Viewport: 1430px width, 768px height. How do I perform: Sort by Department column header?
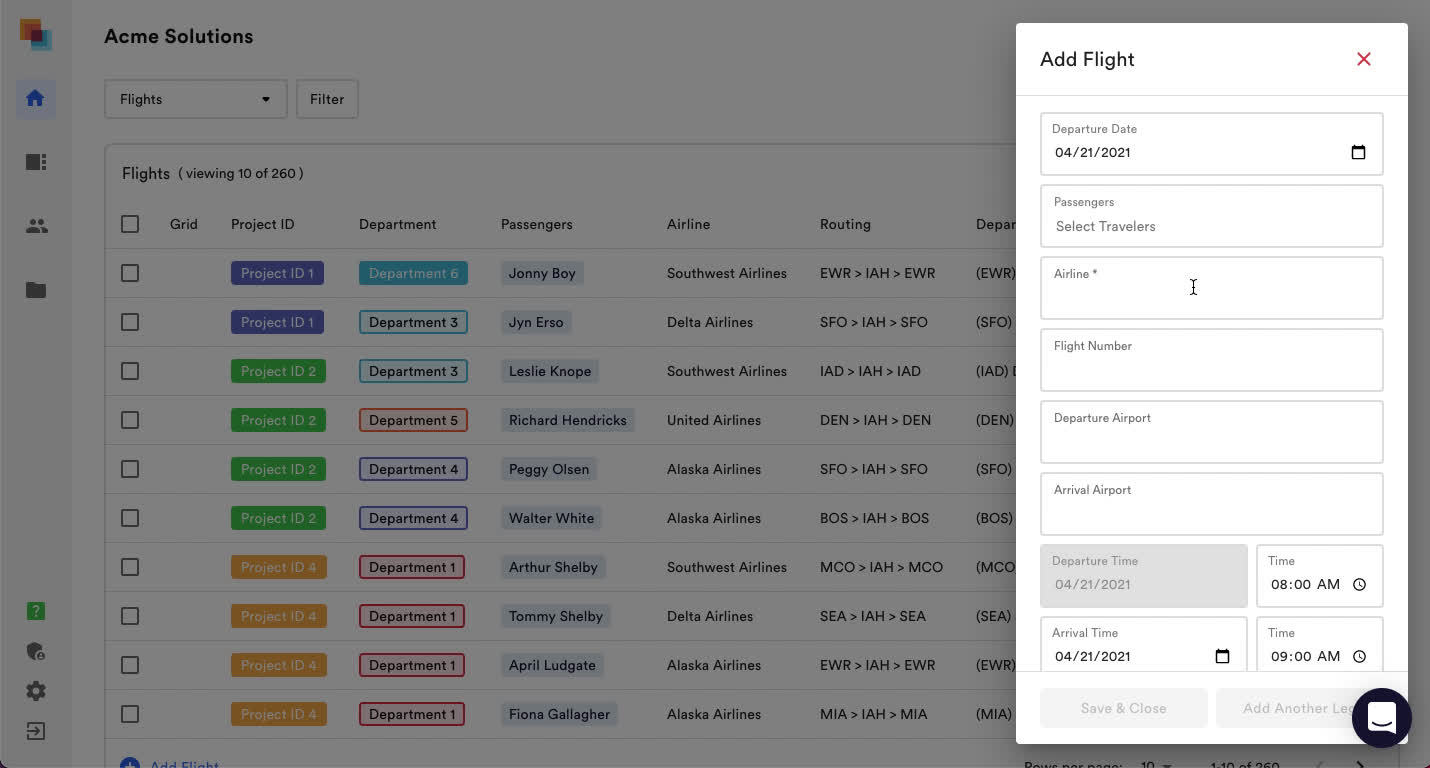click(x=397, y=224)
